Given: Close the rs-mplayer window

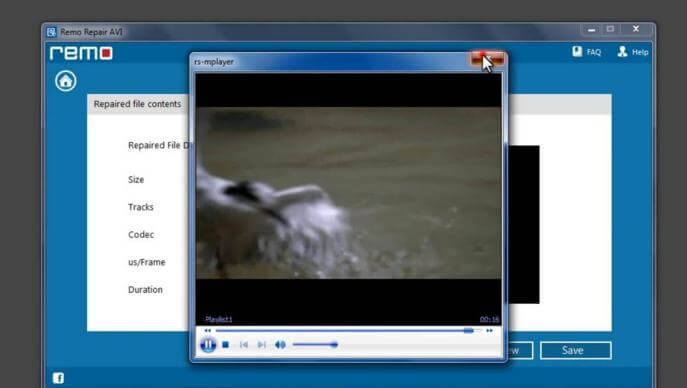Looking at the screenshot, I should (487, 59).
